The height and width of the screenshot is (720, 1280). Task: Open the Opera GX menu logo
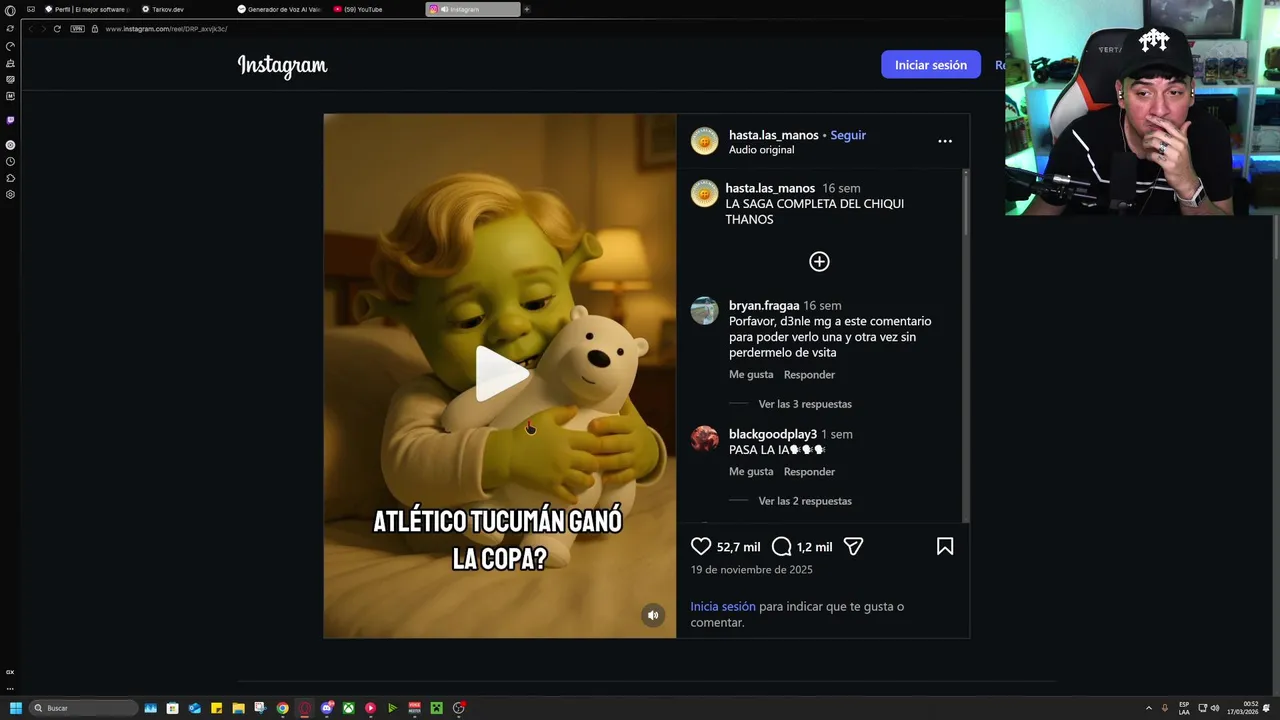pos(10,10)
